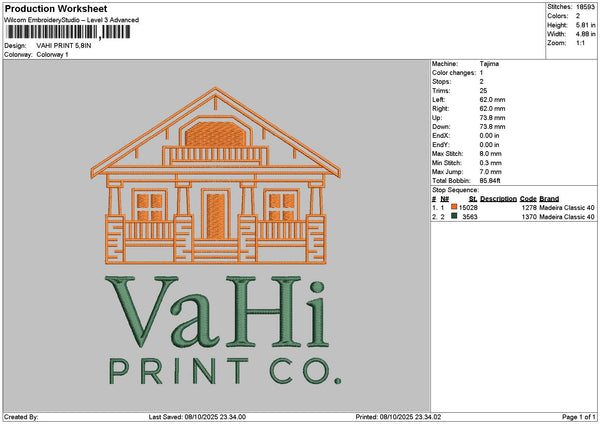Click stitch count 3563 in stop row 2
This screenshot has height=424, width=600.
click(x=470, y=217)
